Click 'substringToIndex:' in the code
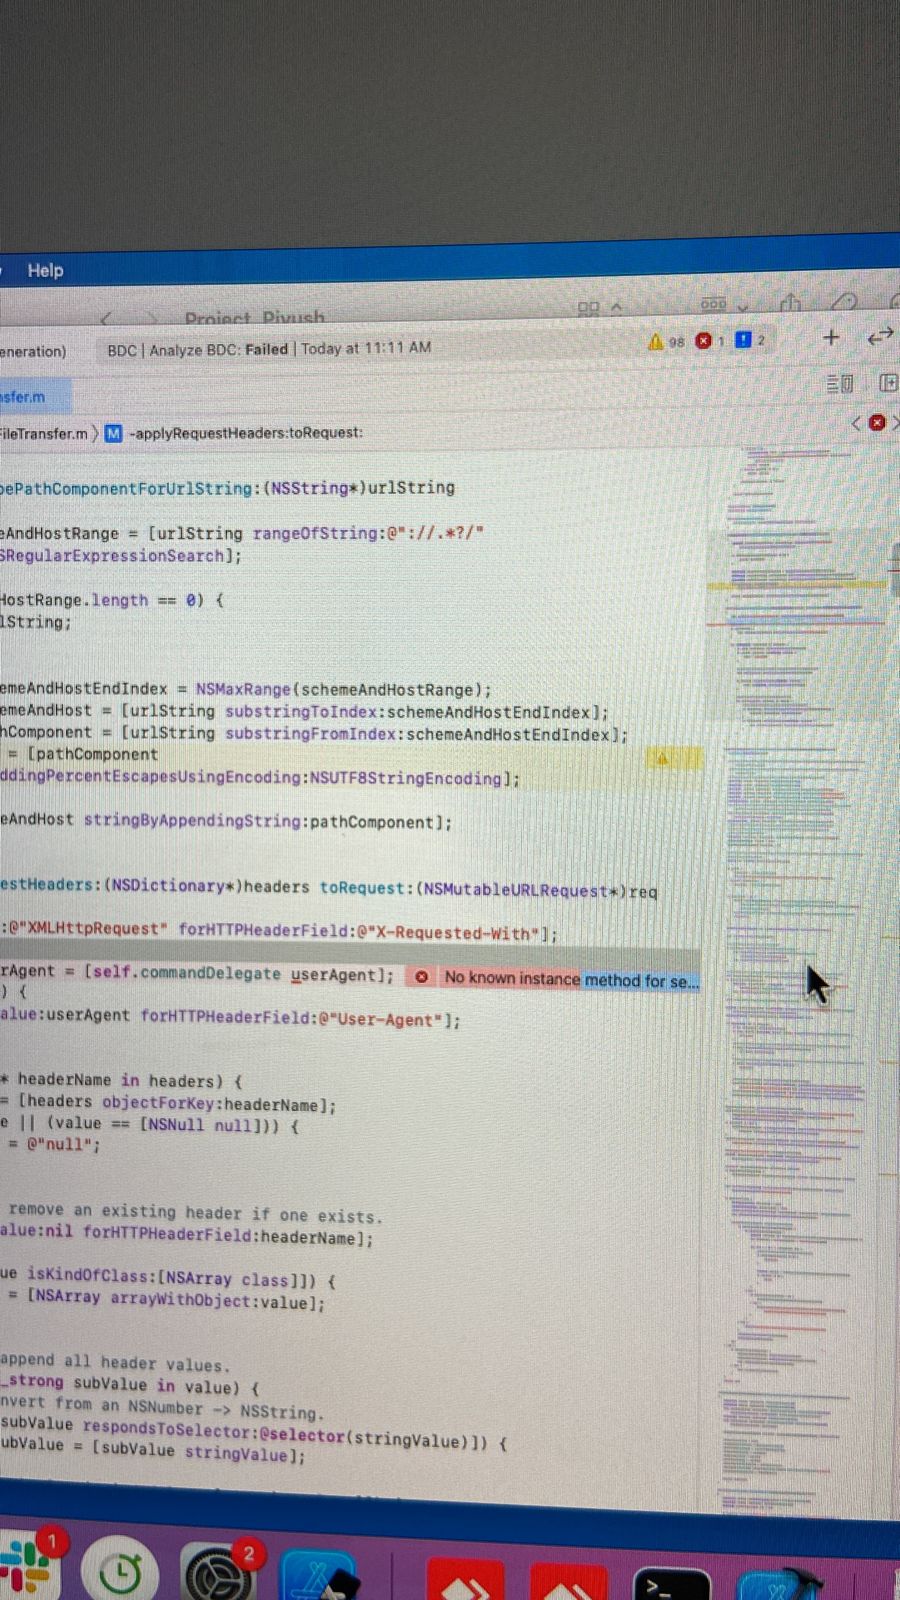The width and height of the screenshot is (900, 1600). click(x=305, y=711)
